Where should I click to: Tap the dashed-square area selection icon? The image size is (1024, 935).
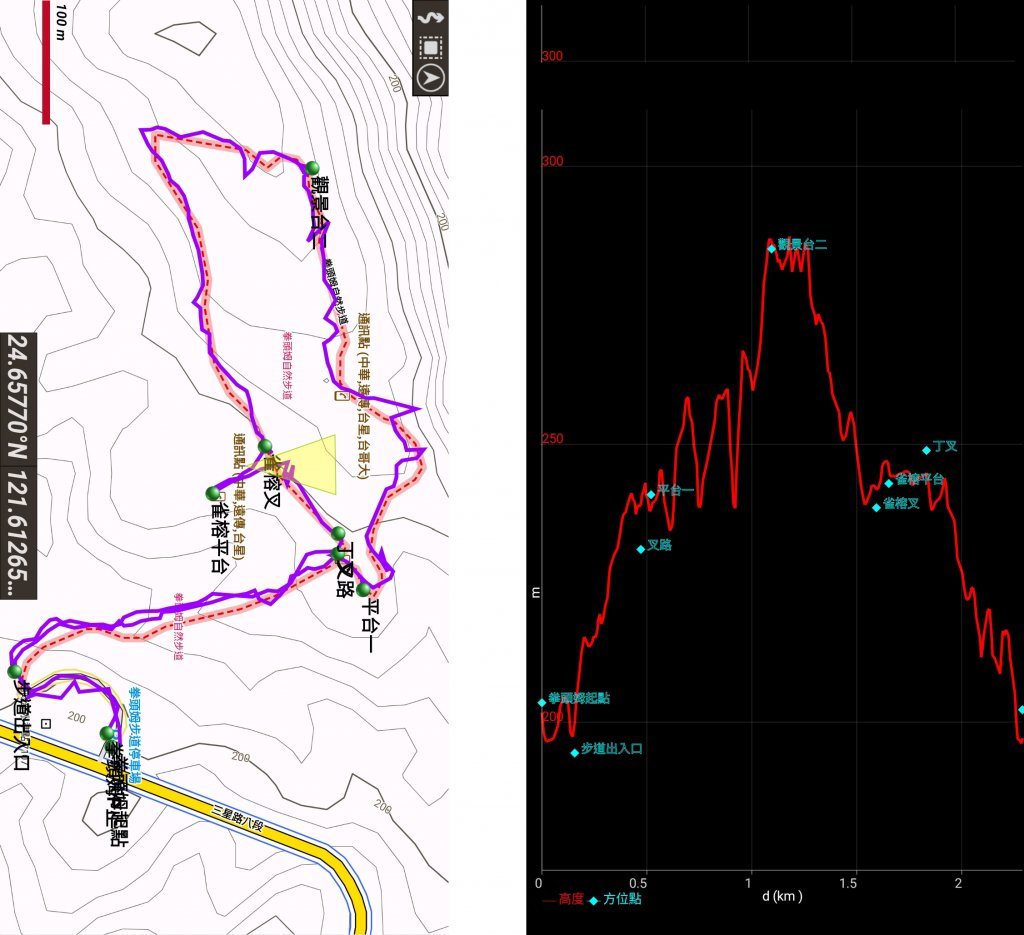click(x=430, y=47)
